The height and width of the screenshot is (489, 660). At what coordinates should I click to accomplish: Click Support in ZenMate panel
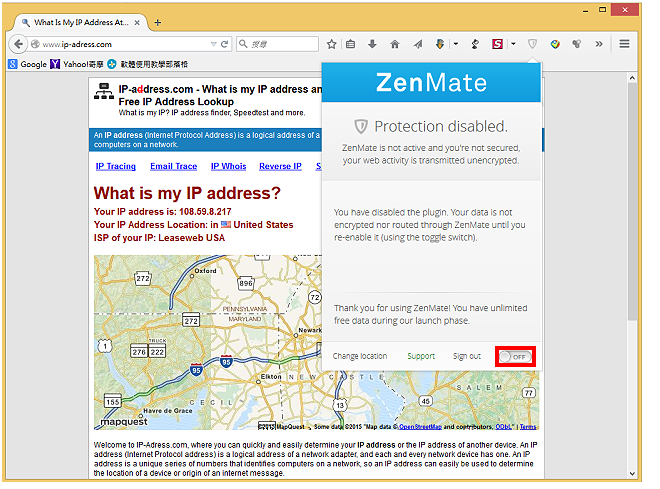pyautogui.click(x=421, y=356)
